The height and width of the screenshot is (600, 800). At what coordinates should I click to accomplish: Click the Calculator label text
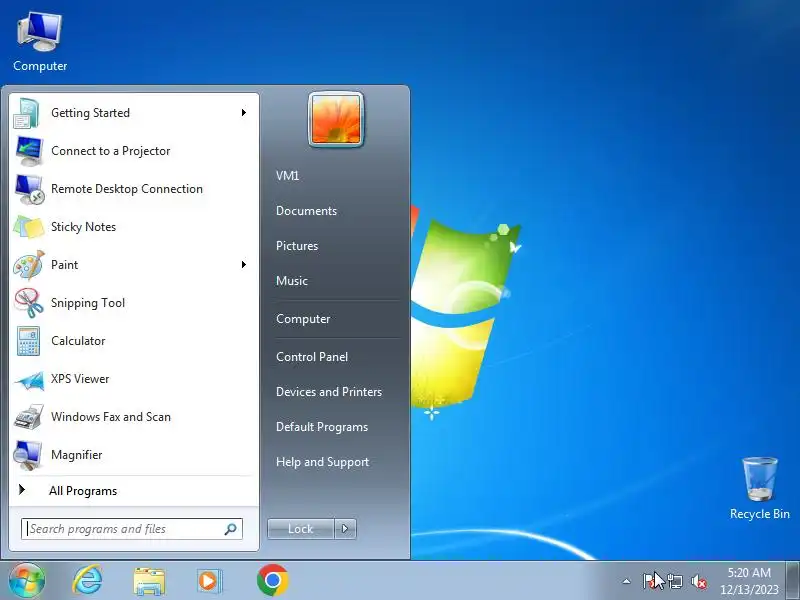tap(78, 341)
